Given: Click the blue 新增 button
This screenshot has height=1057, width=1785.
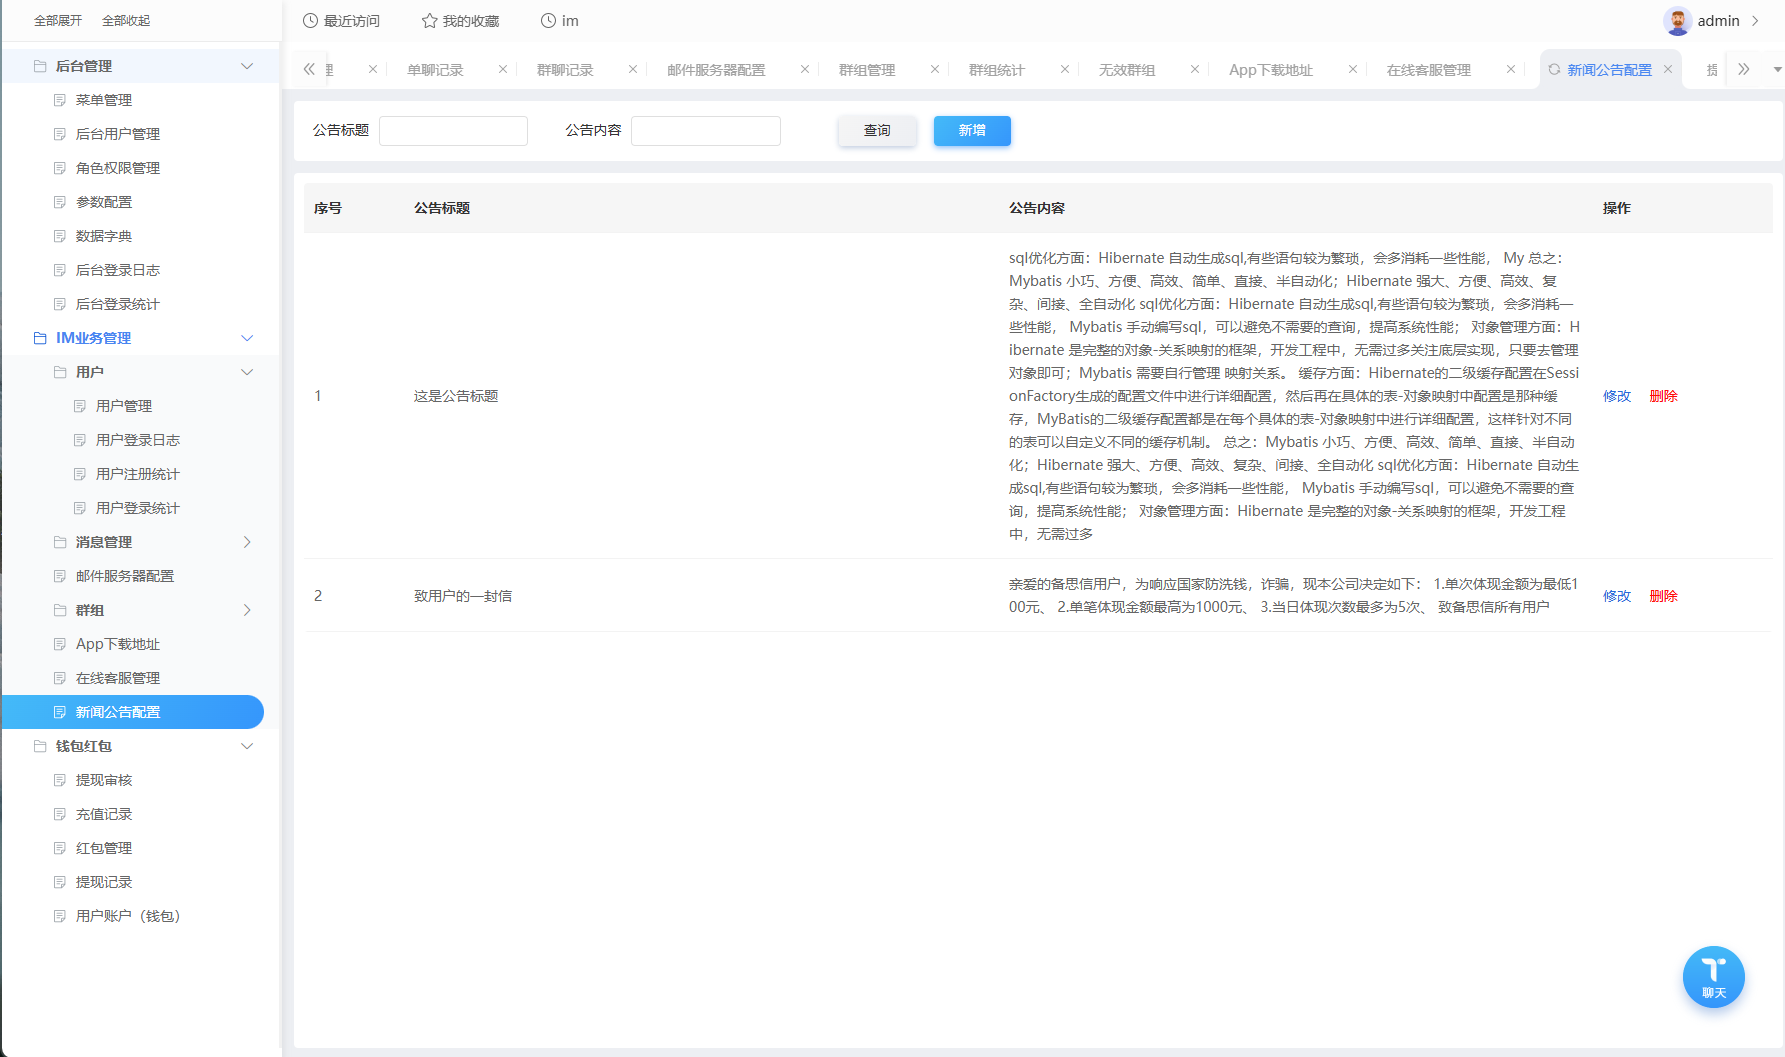Looking at the screenshot, I should tap(972, 131).
